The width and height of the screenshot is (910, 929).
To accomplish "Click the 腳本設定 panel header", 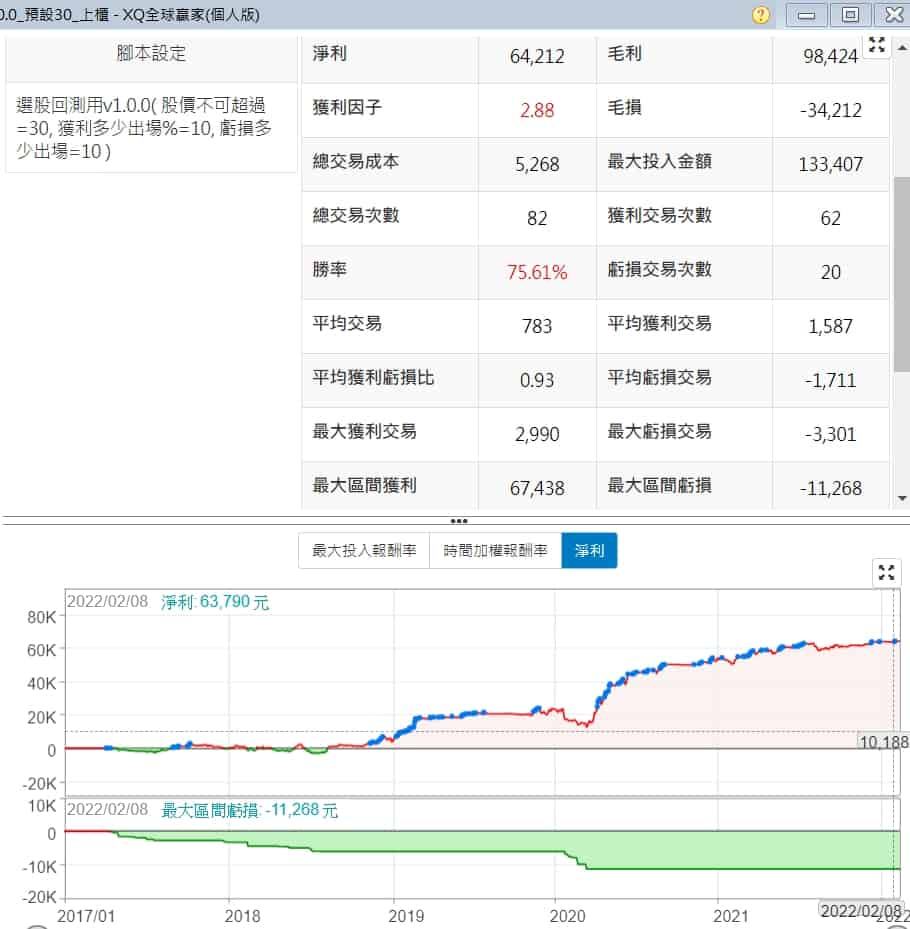I will (151, 54).
